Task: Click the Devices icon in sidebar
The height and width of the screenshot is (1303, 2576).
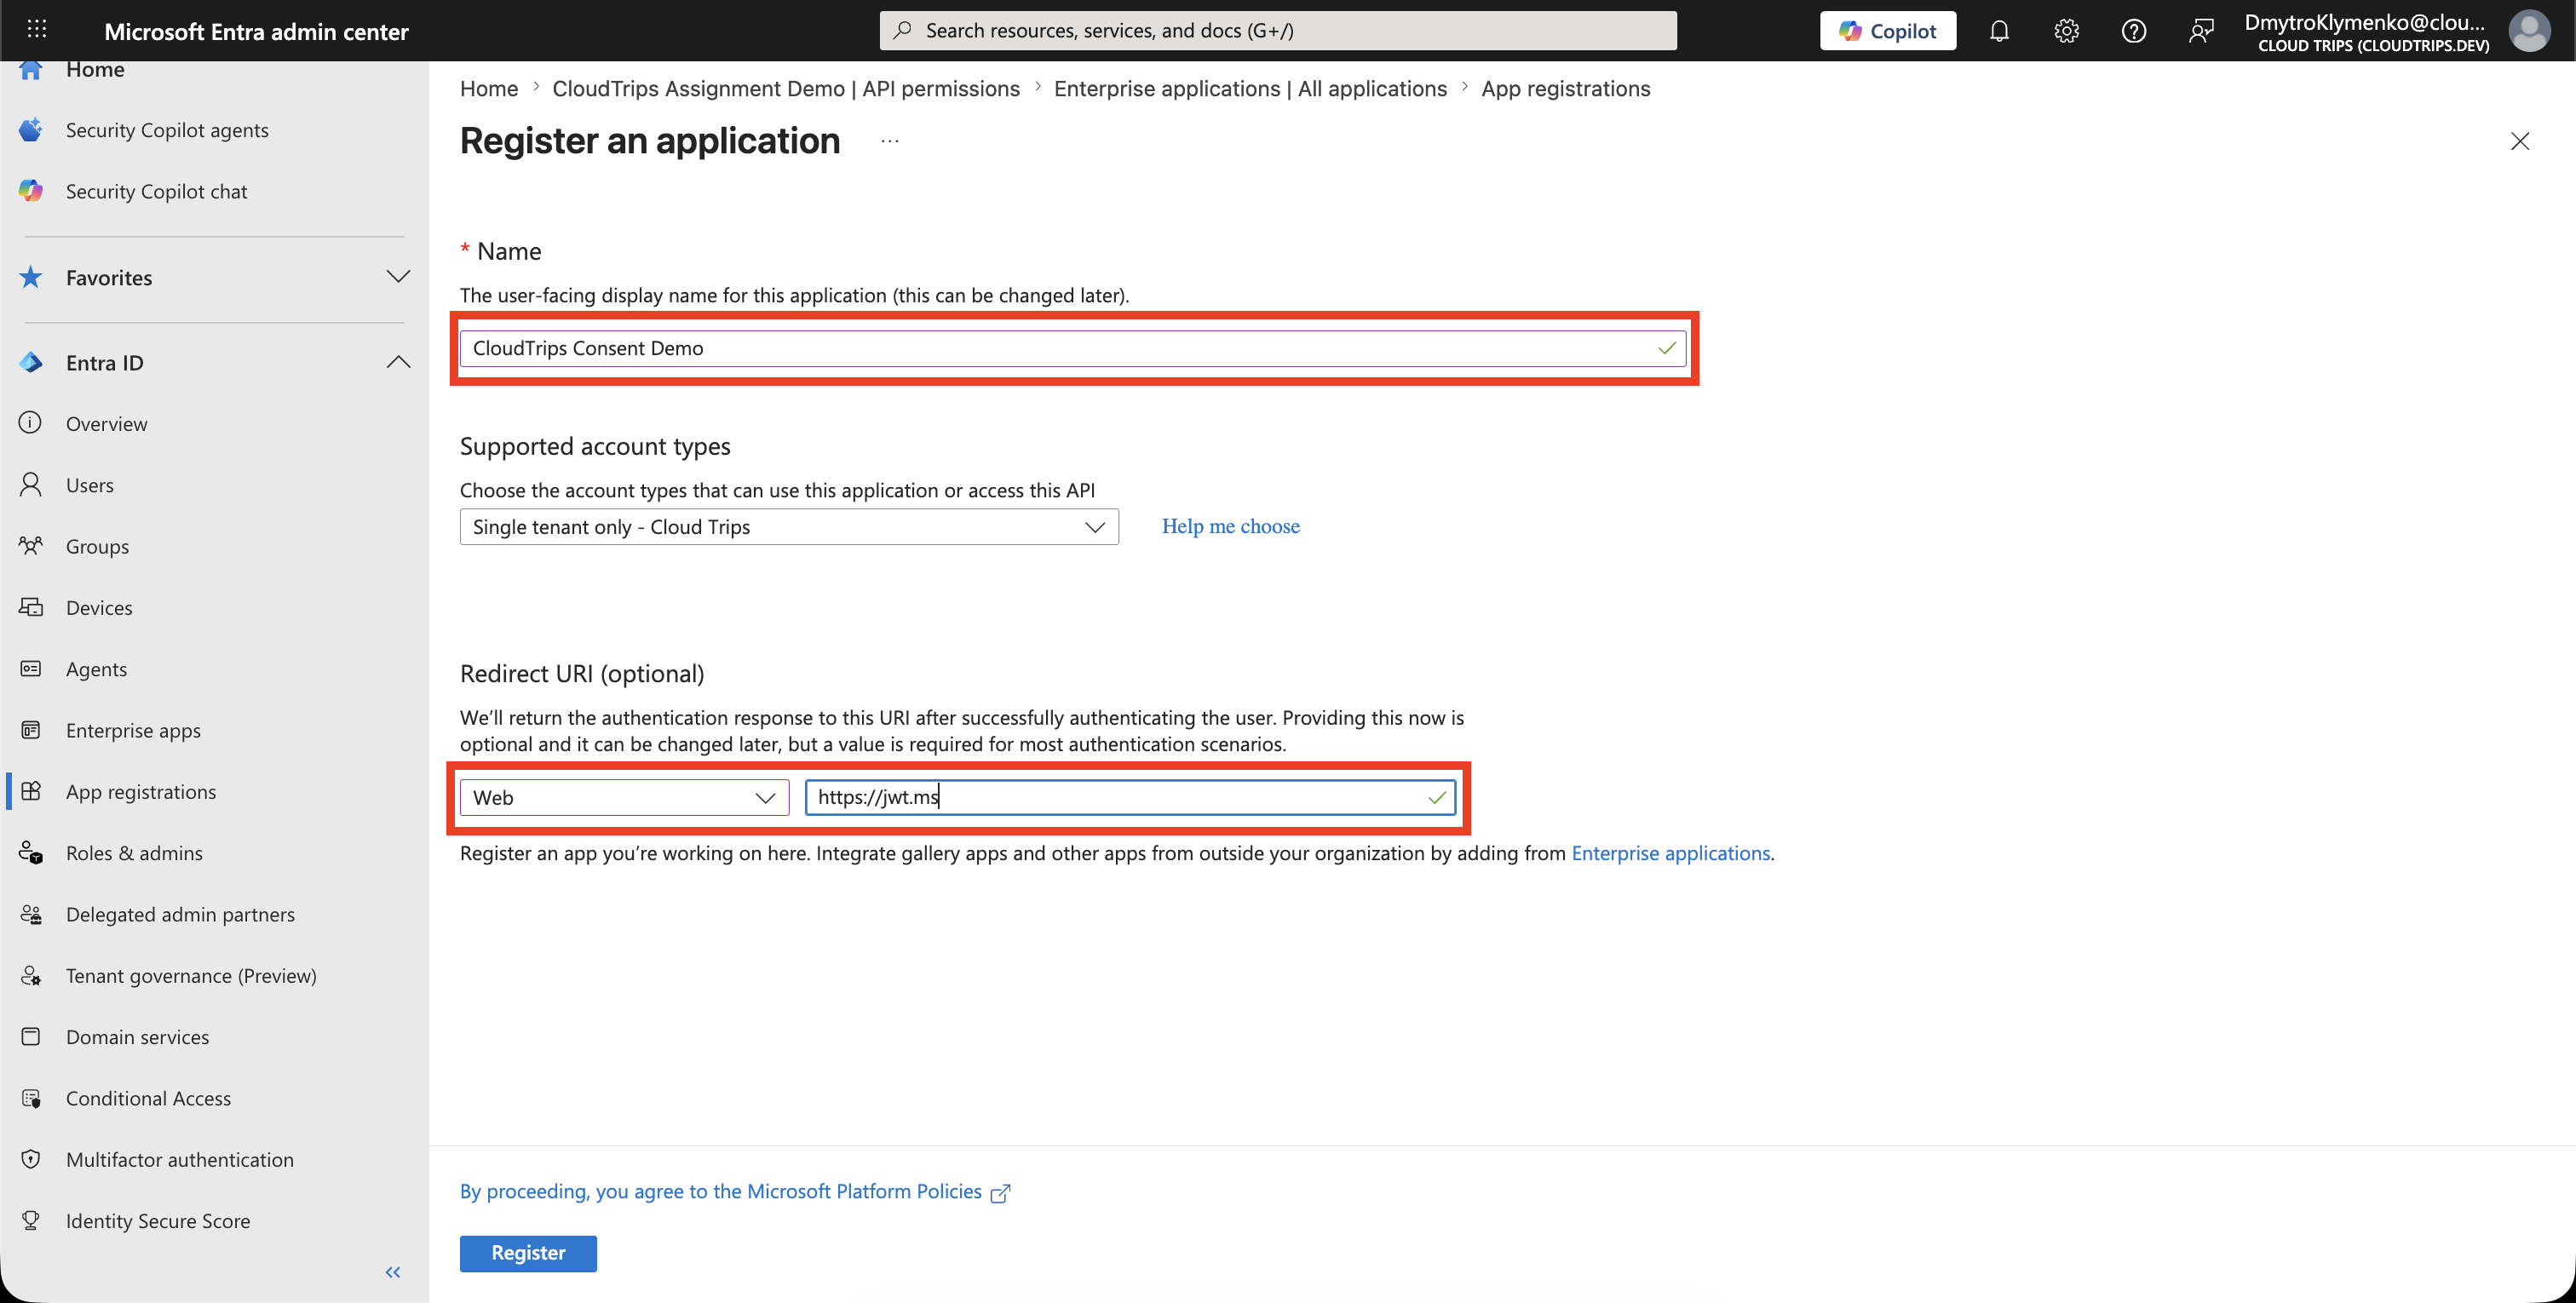Action: tap(31, 607)
